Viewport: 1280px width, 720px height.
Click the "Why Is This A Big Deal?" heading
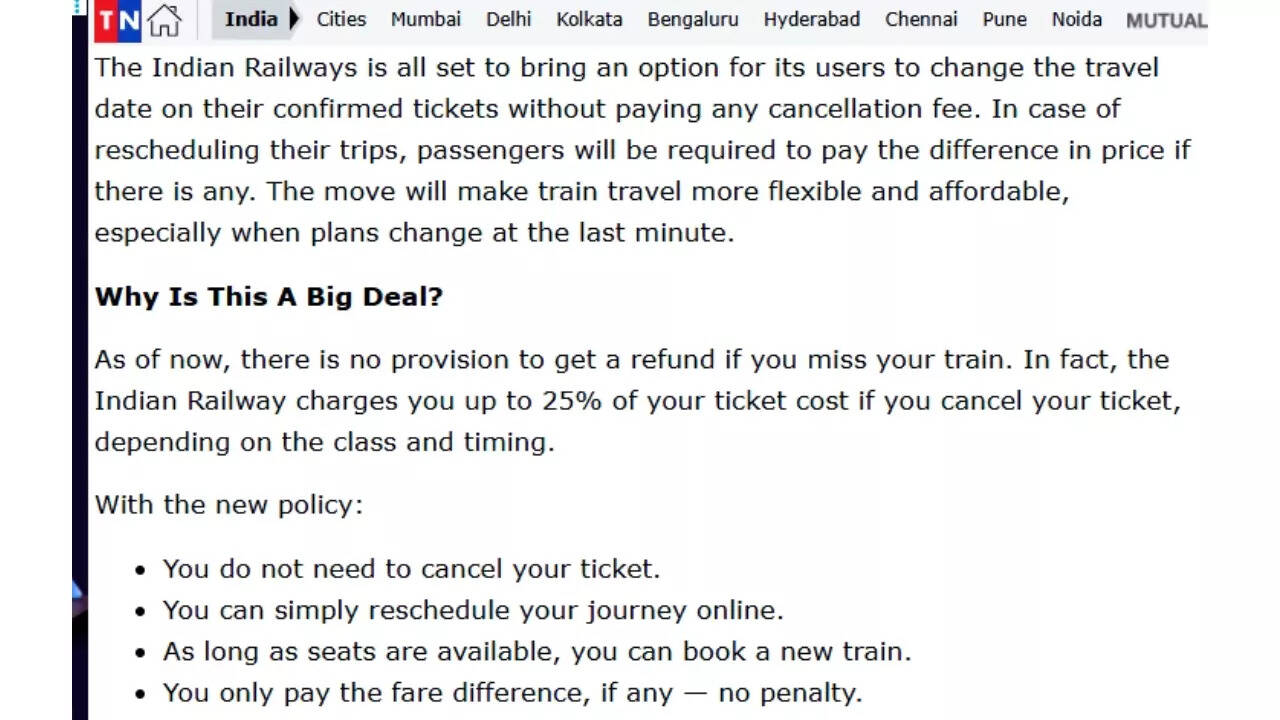[268, 297]
